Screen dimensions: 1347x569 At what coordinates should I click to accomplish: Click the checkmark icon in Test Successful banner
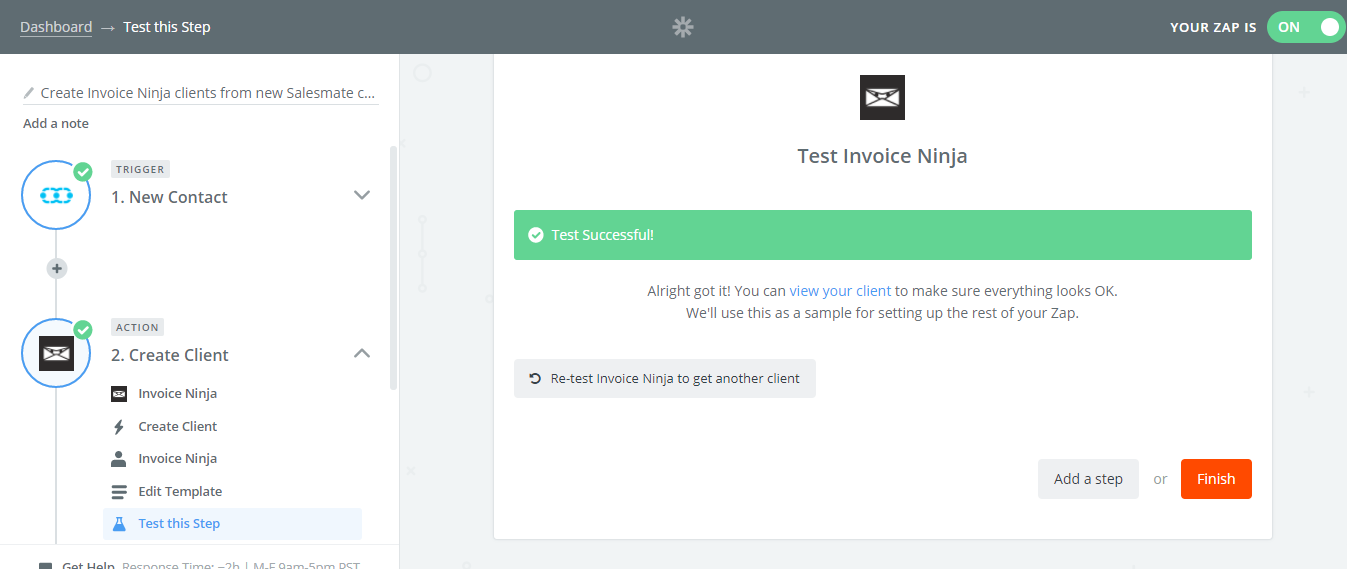pos(535,235)
